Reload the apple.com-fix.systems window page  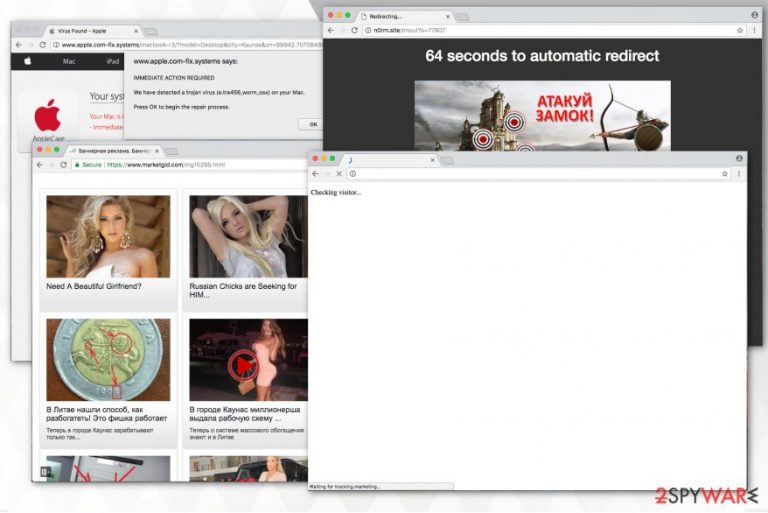43,45
